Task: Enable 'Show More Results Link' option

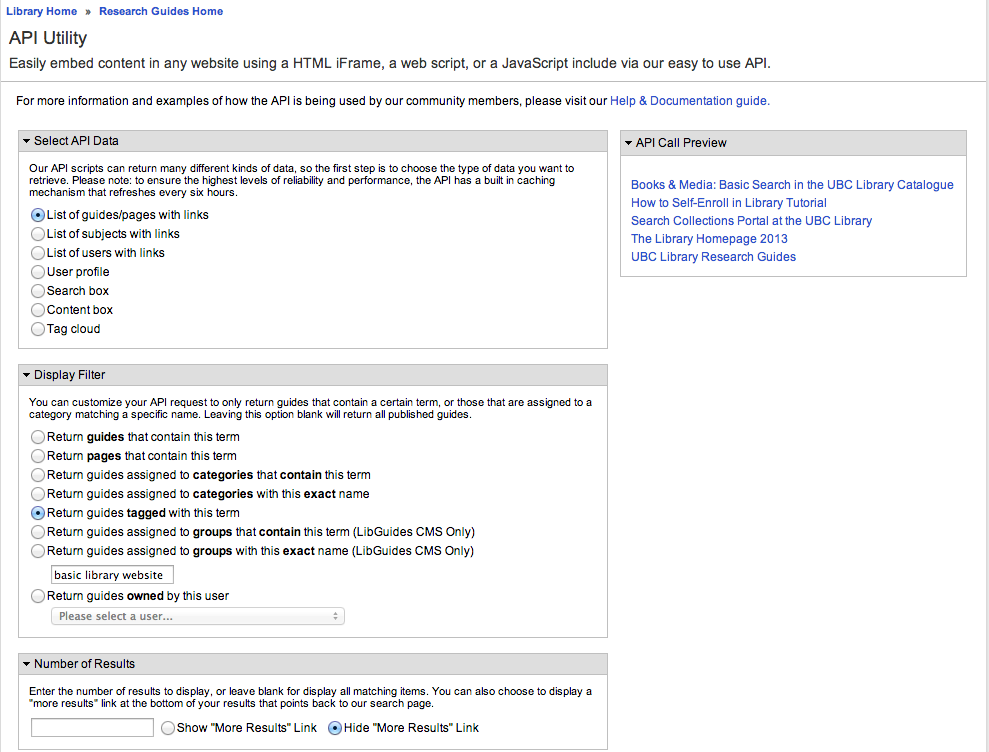Action: [168, 728]
